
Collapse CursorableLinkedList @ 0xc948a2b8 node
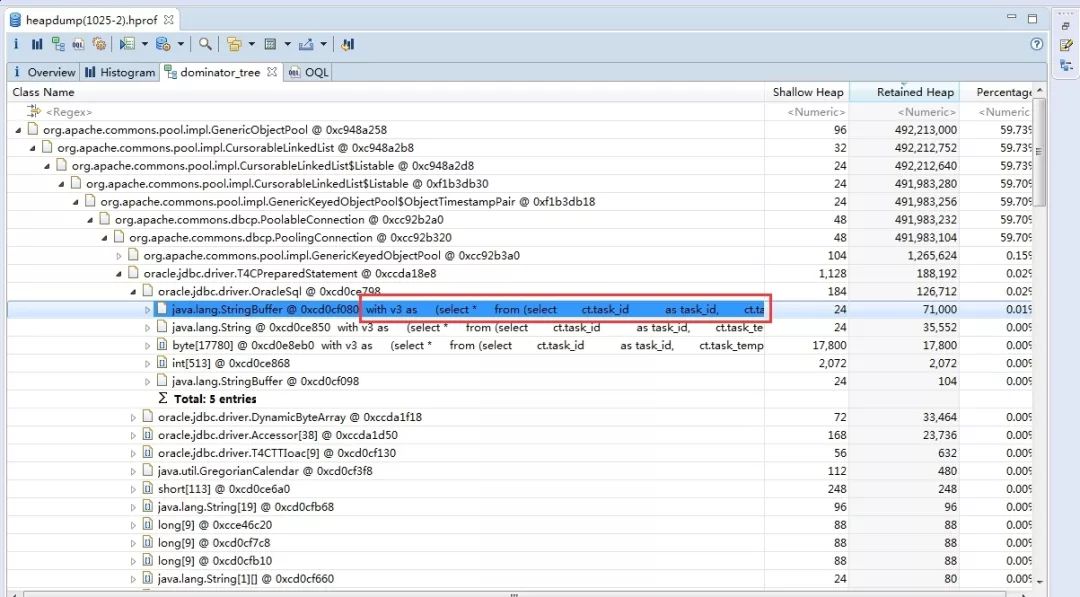(x=33, y=147)
